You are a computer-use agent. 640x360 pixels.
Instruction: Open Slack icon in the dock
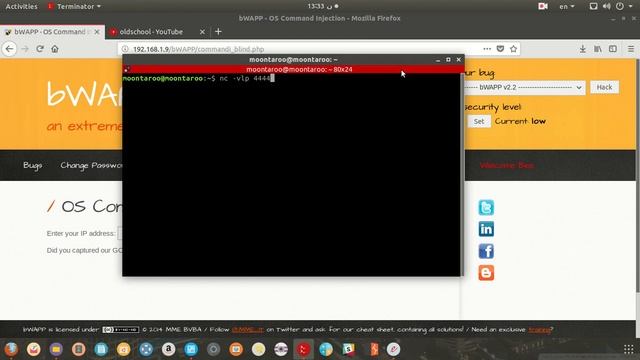(x=348, y=349)
